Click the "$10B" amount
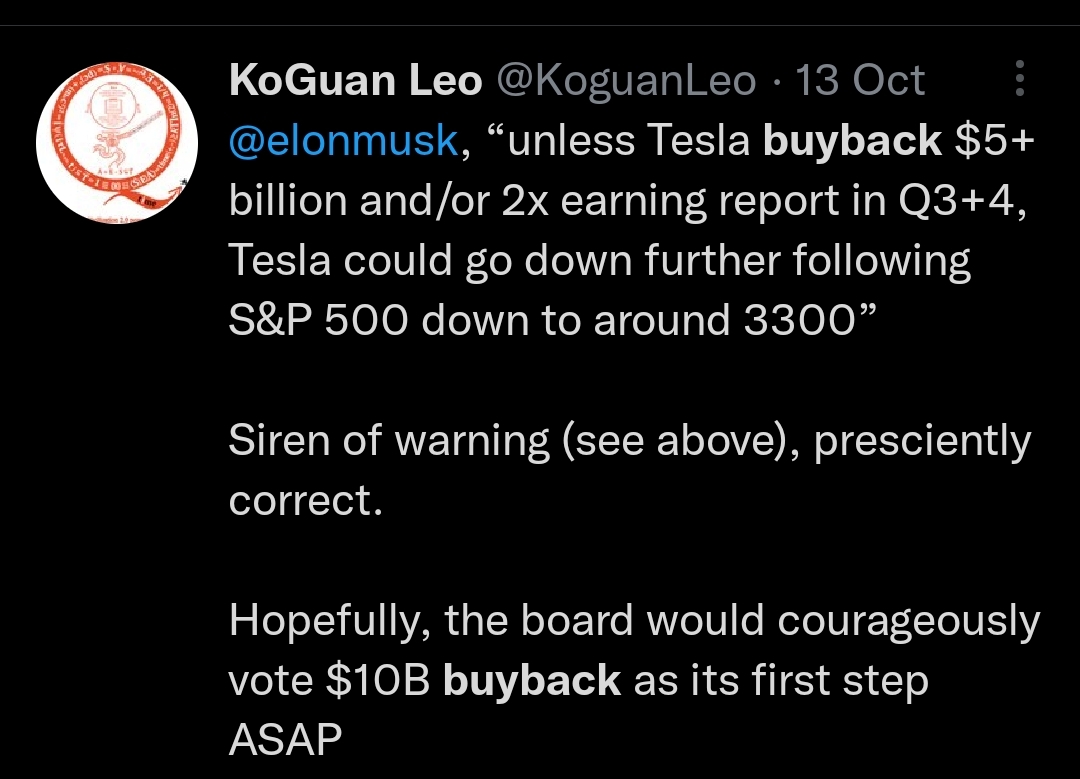The width and height of the screenshot is (1080, 779). [x=378, y=681]
